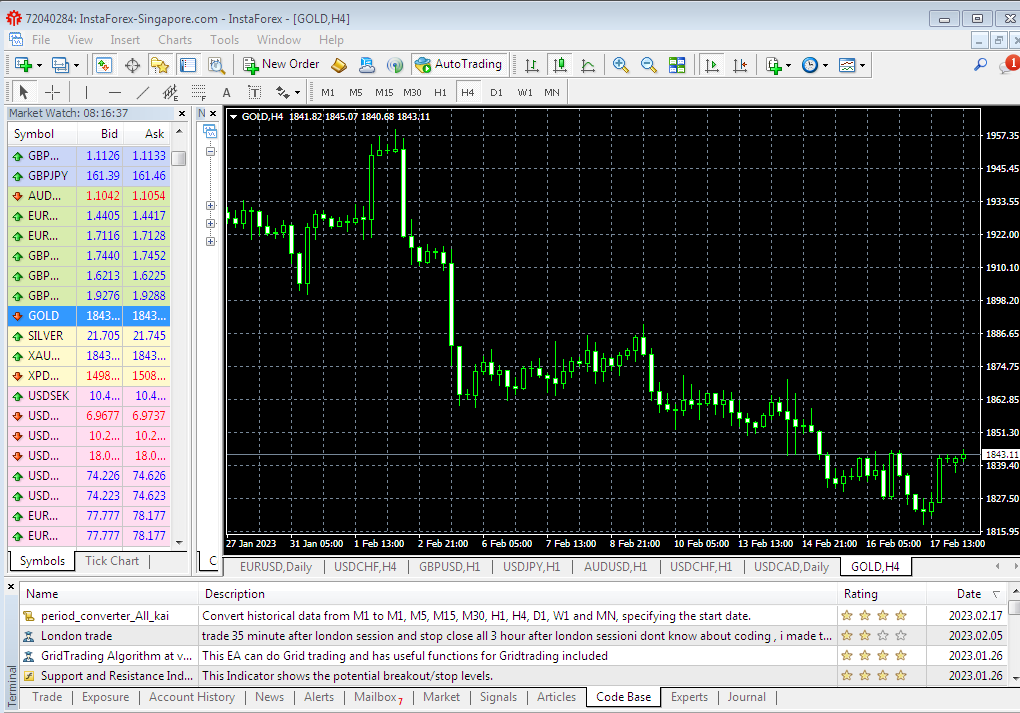
Task: Open the Profiles toolbar icon
Action: pos(60,65)
